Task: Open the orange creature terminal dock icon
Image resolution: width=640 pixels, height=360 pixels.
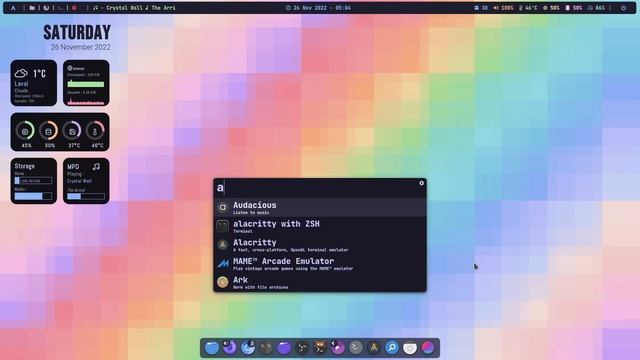Action: click(320, 348)
